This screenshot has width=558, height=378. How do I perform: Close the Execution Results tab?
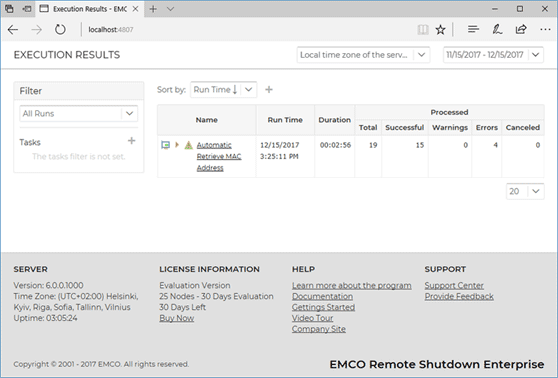(x=136, y=9)
